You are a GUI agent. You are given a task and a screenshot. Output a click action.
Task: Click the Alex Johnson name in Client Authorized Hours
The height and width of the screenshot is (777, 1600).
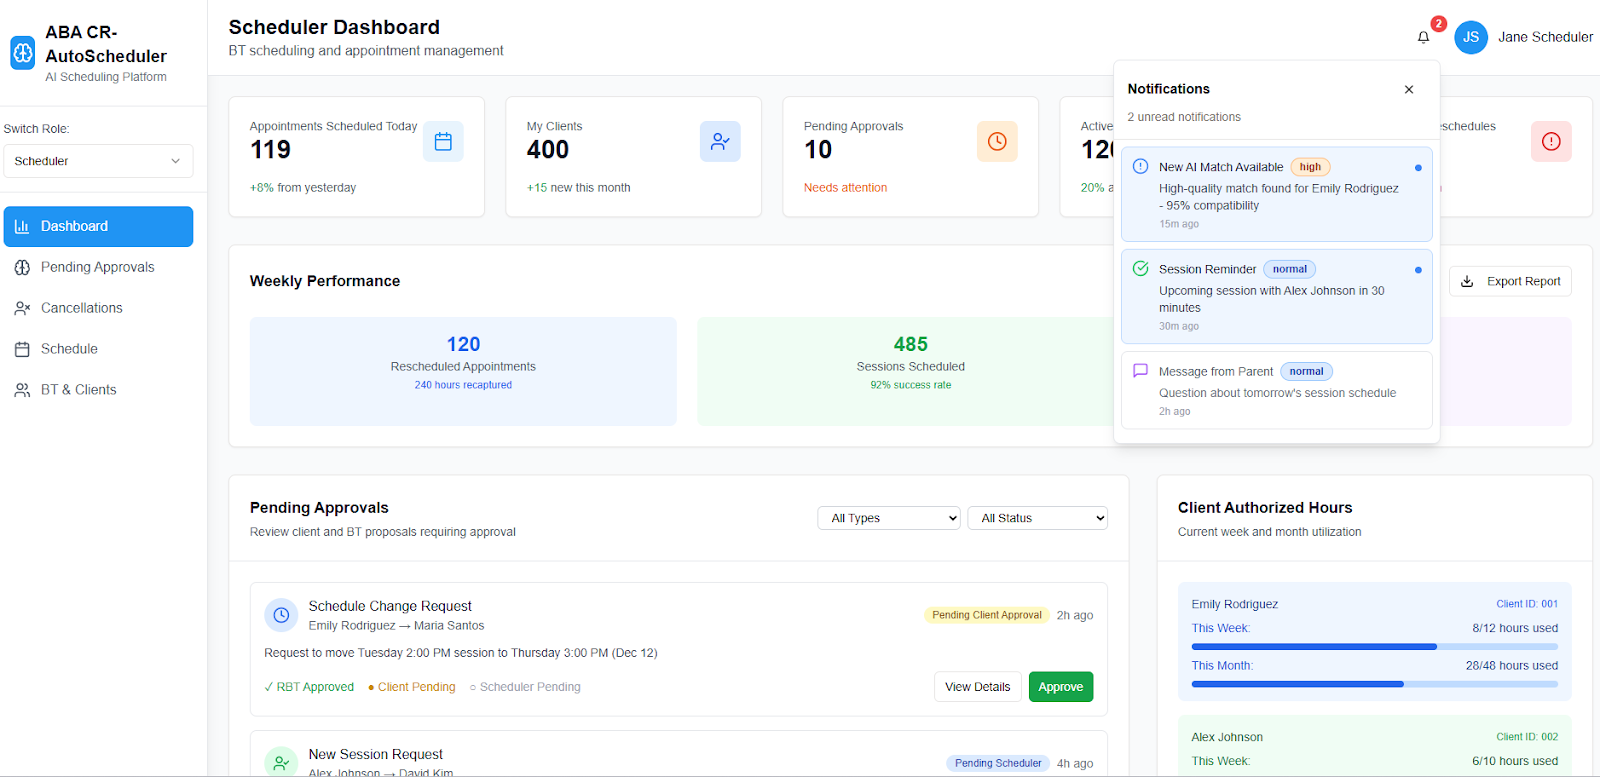[1227, 737]
